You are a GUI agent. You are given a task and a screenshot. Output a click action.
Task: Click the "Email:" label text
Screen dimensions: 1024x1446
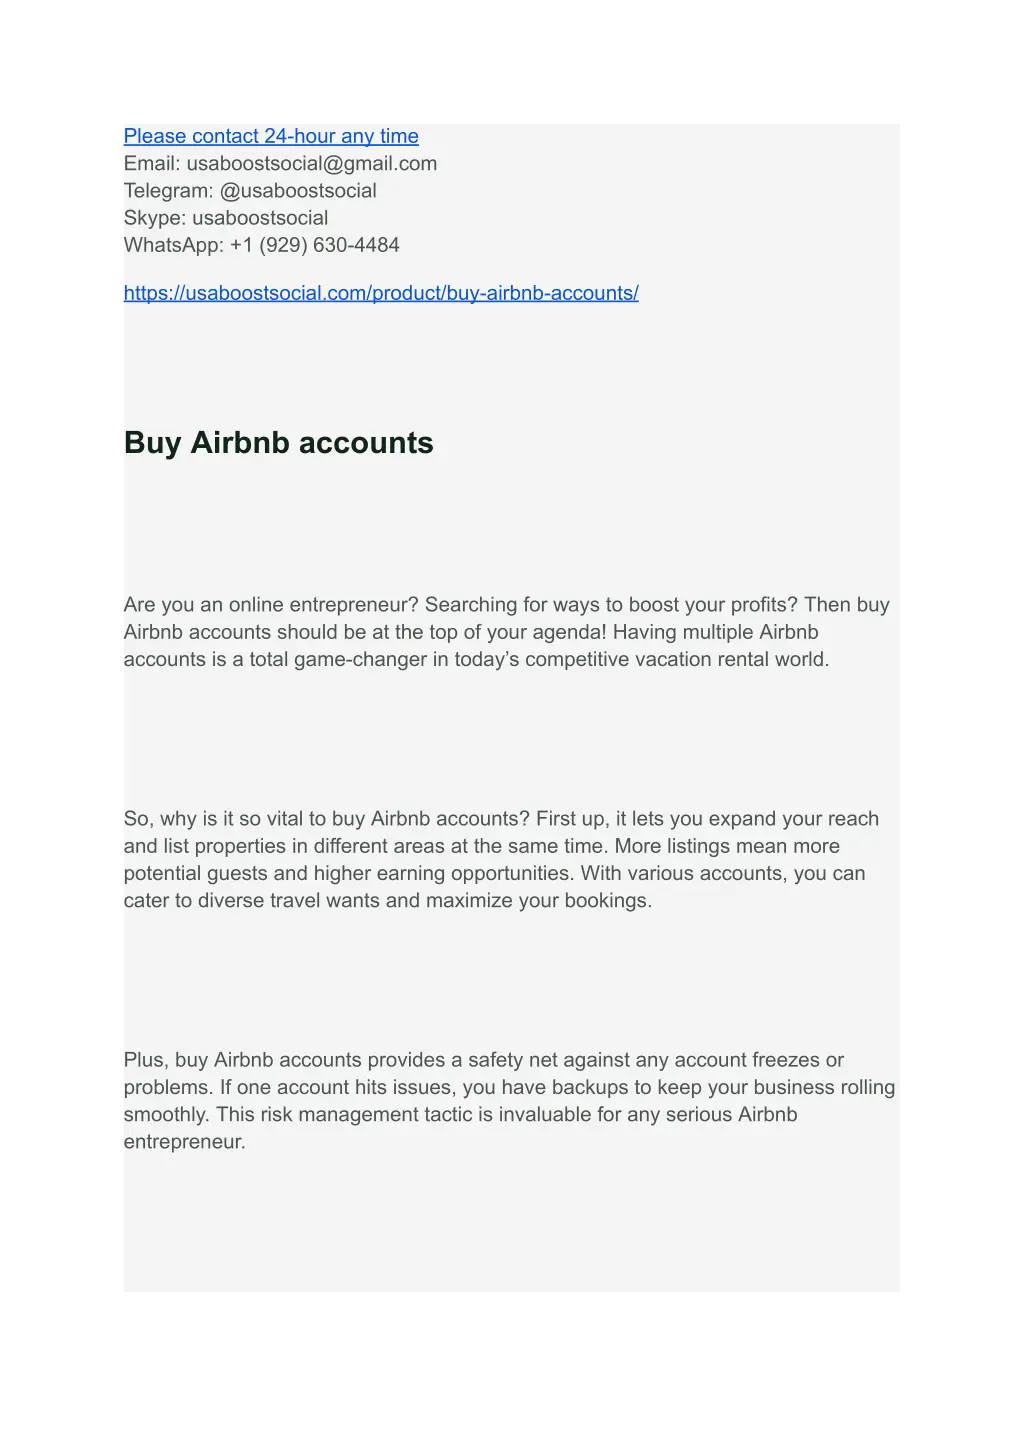coord(152,163)
